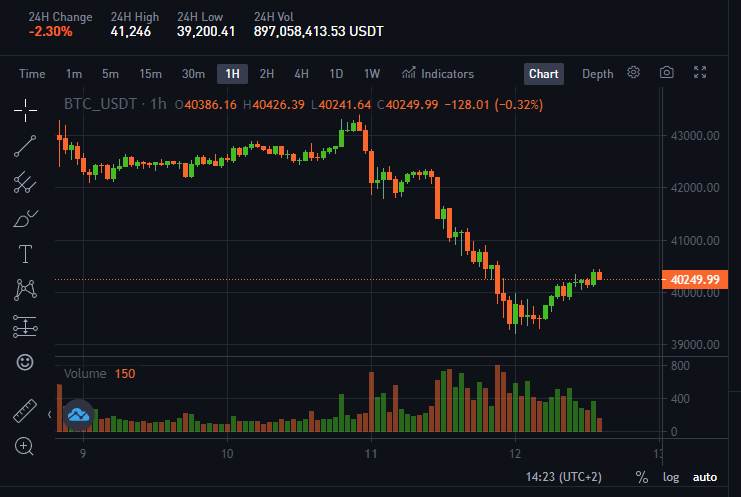Click the close price C40249.99 readout
The width and height of the screenshot is (741, 497).
408,104
